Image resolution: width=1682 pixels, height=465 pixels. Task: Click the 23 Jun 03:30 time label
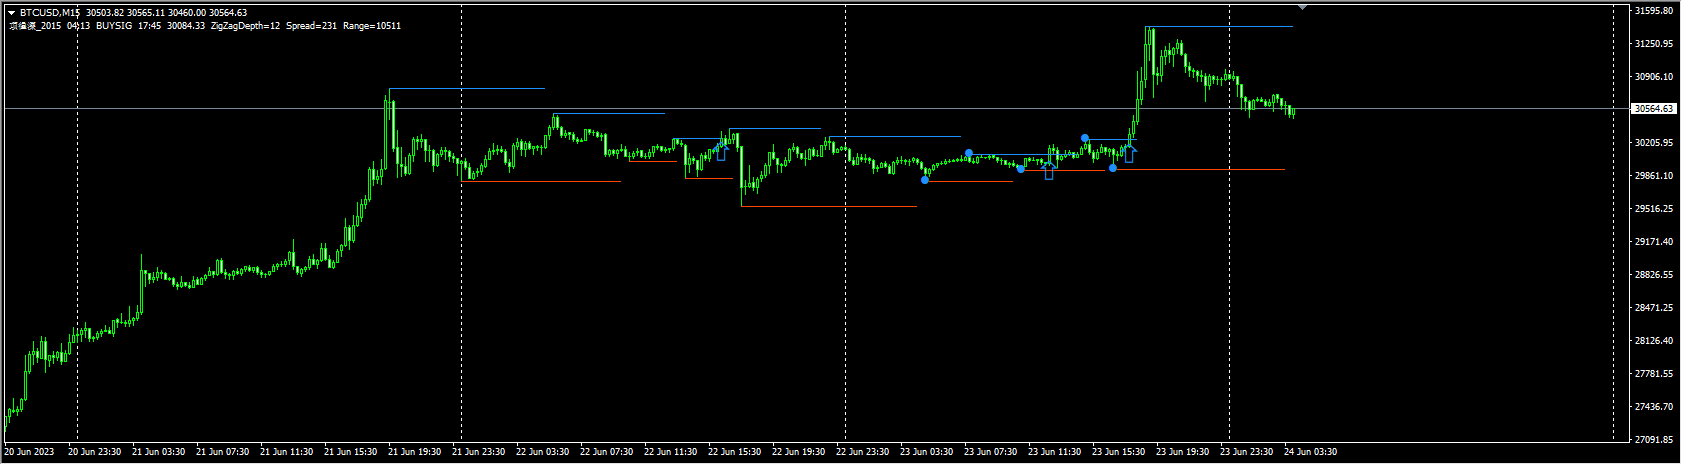point(926,452)
